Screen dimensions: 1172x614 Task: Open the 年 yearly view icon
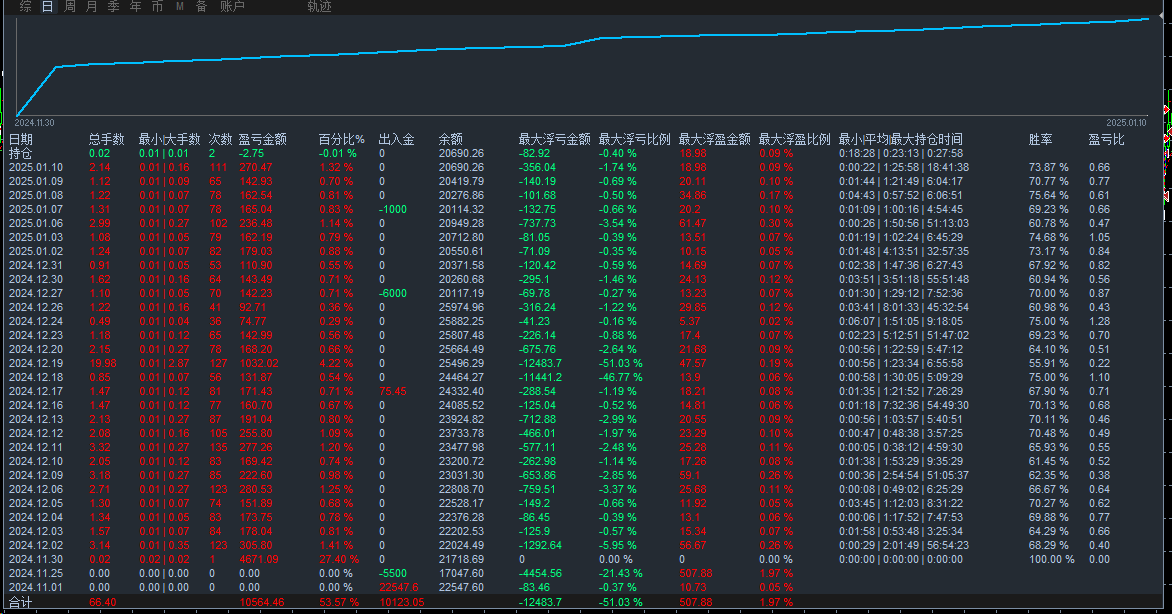[136, 6]
